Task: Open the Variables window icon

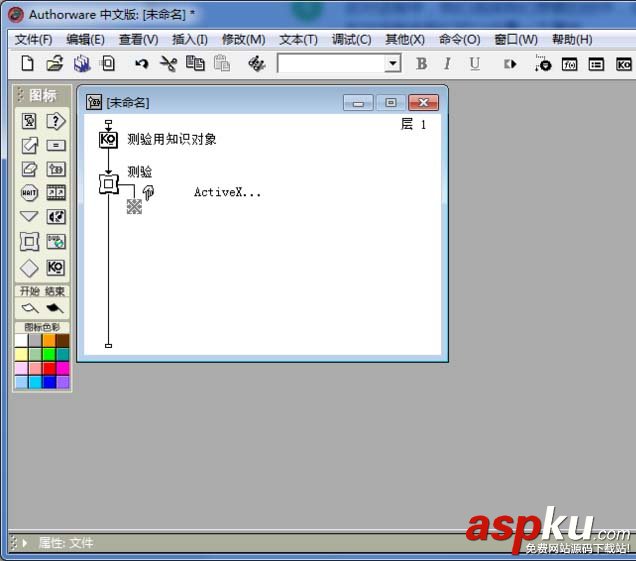Action: (596, 64)
